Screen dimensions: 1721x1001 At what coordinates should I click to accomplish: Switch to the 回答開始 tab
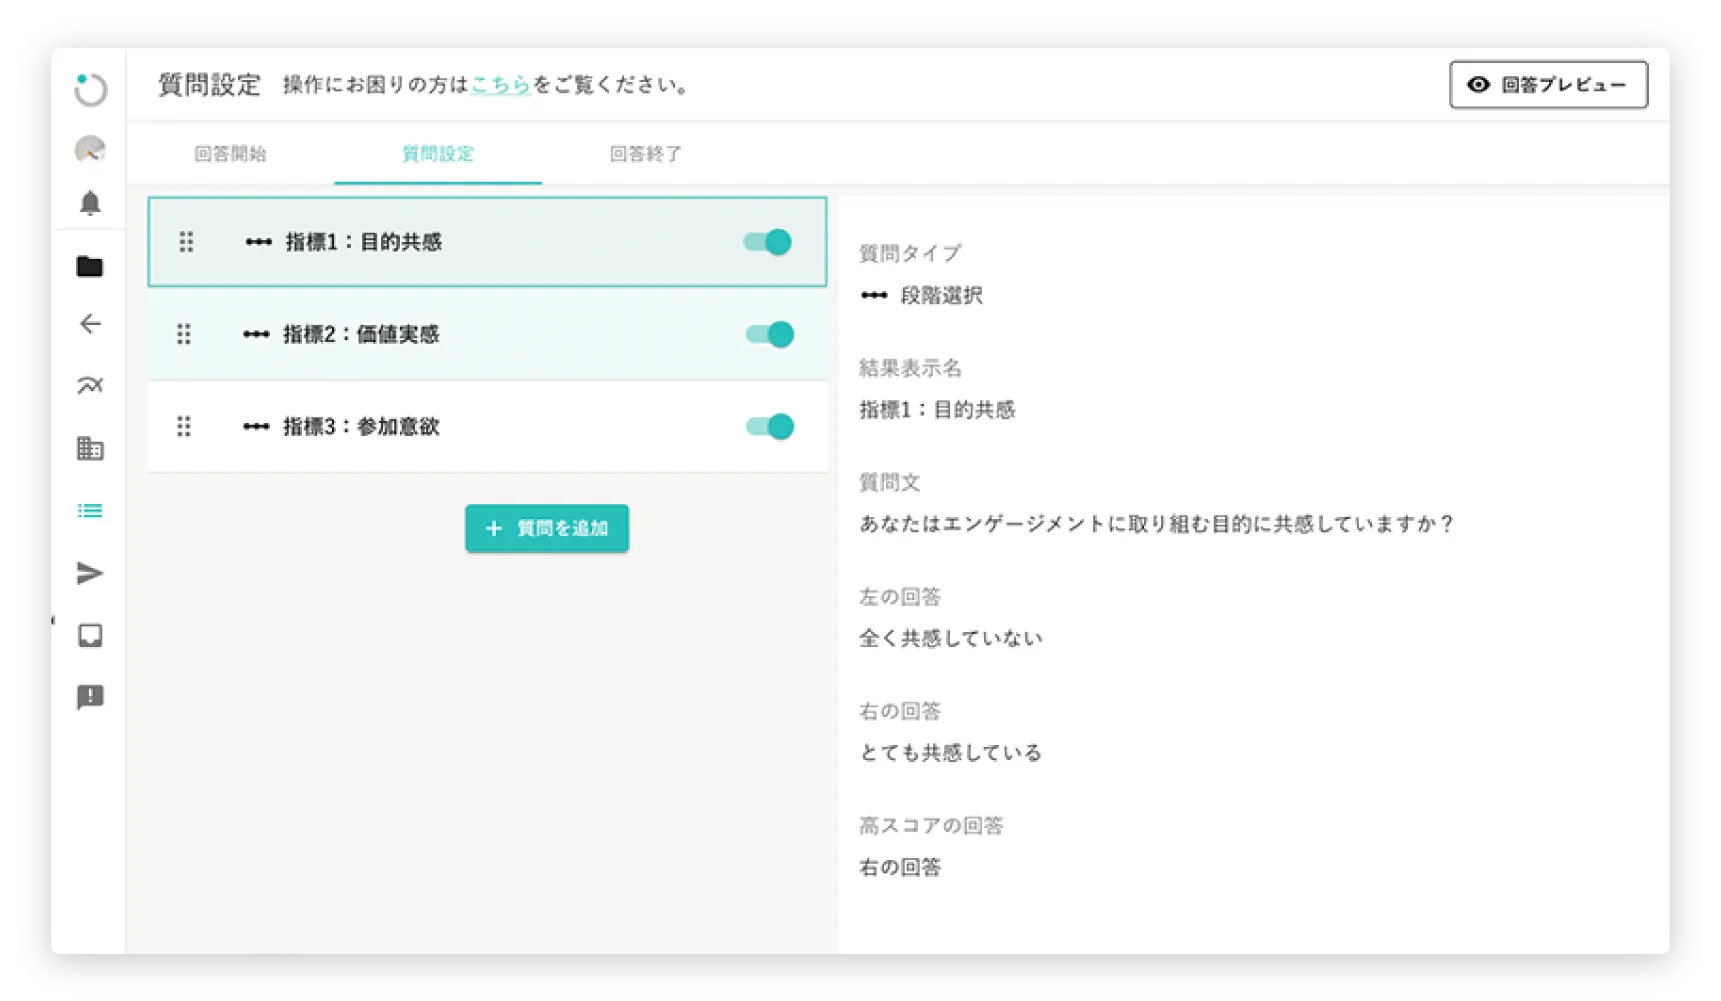pos(230,154)
